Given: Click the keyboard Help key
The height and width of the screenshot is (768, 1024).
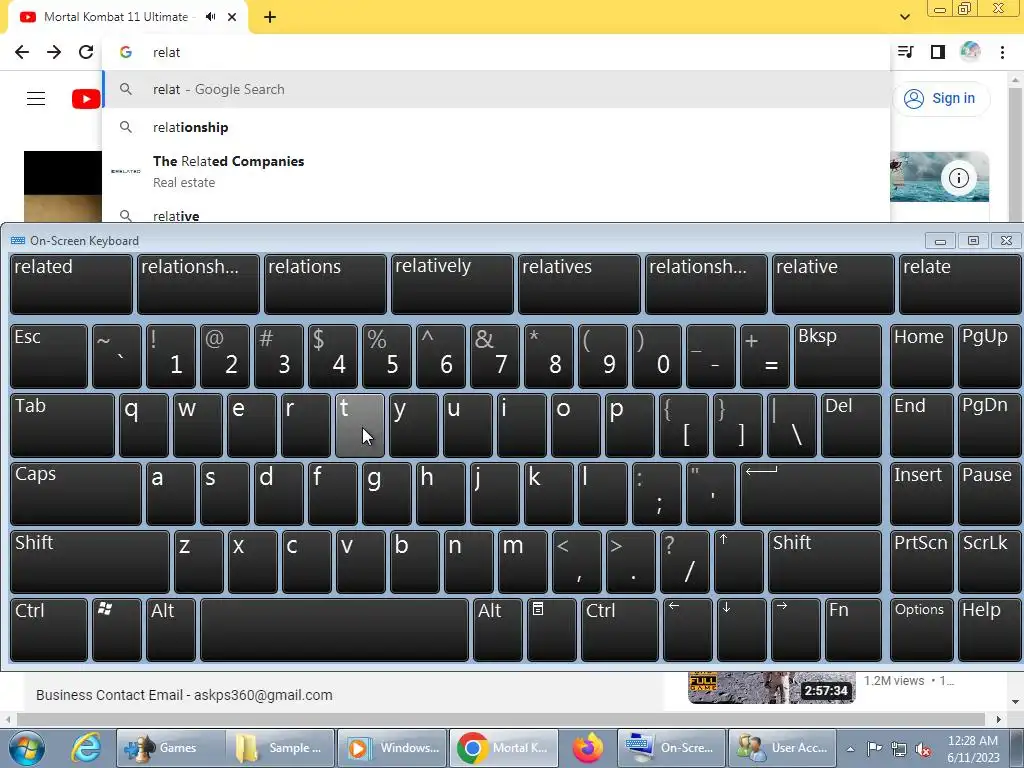Looking at the screenshot, I should click(x=988, y=630).
